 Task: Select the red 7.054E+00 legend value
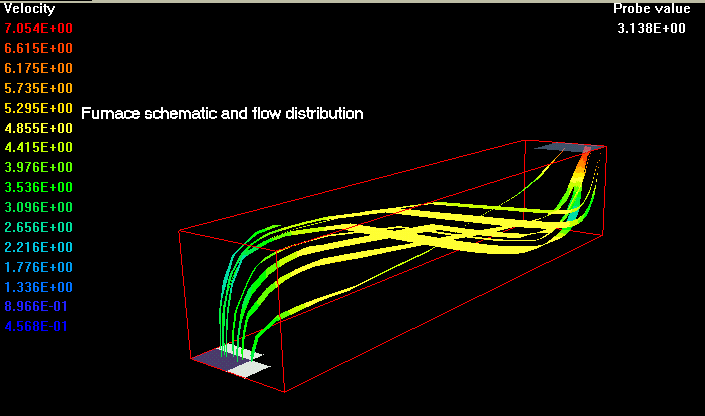click(x=38, y=29)
